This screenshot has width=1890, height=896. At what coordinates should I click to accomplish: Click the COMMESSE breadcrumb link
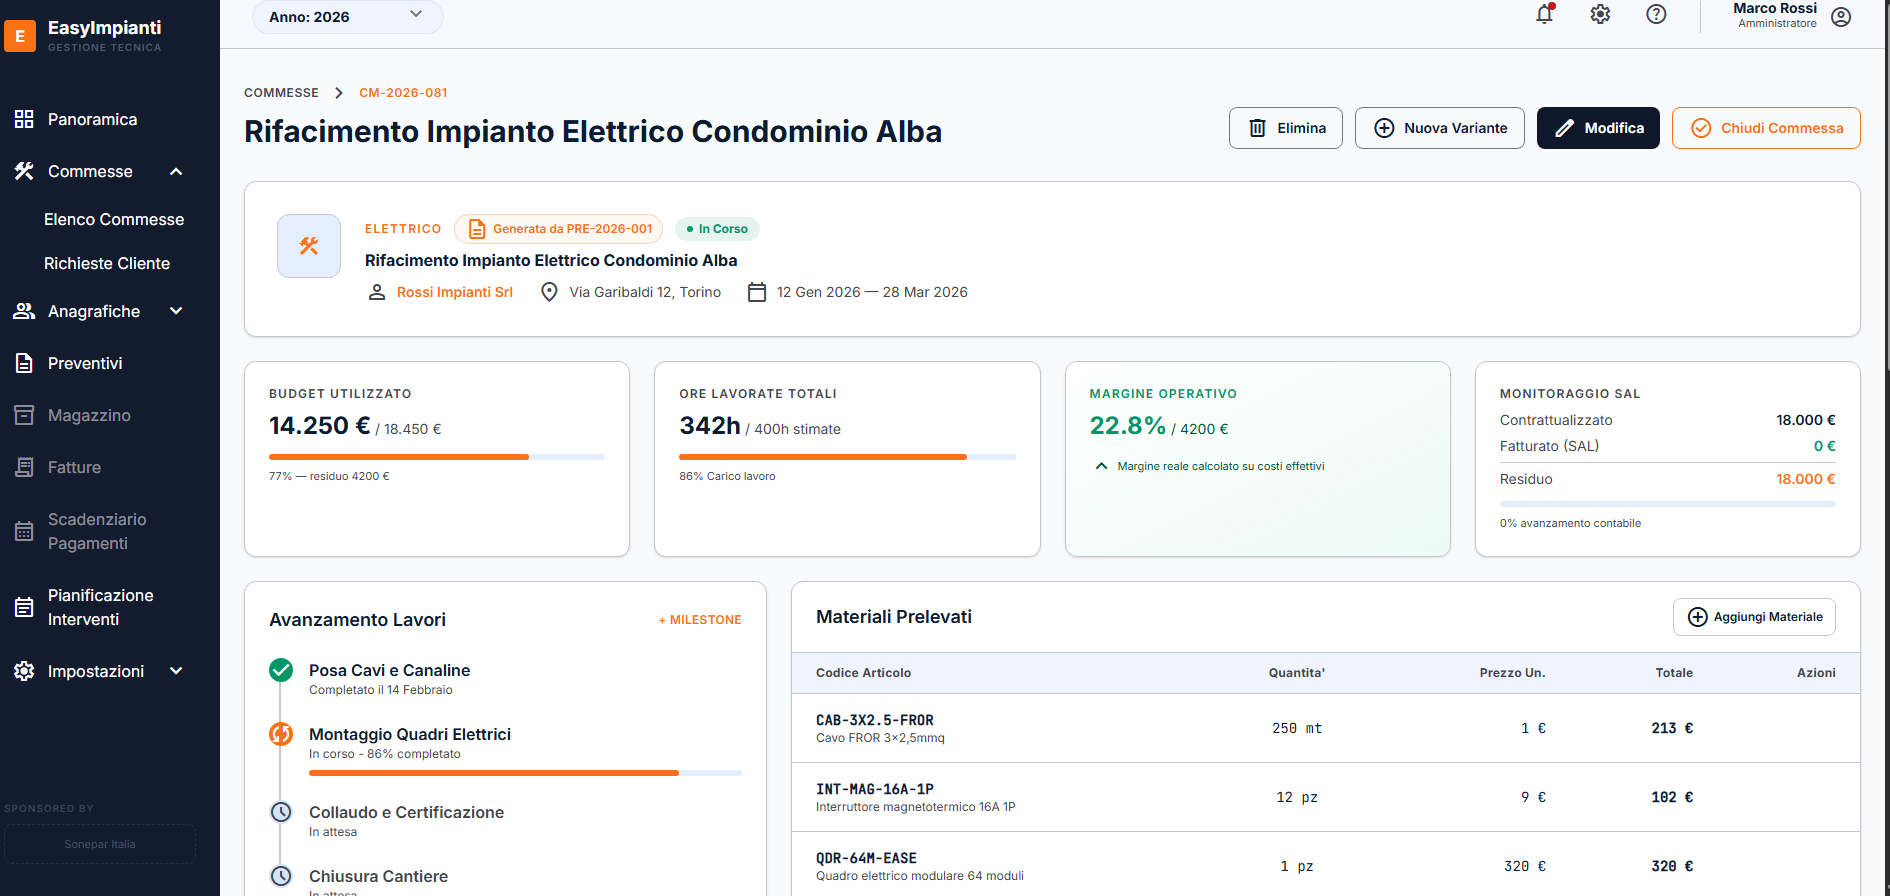pyautogui.click(x=281, y=93)
